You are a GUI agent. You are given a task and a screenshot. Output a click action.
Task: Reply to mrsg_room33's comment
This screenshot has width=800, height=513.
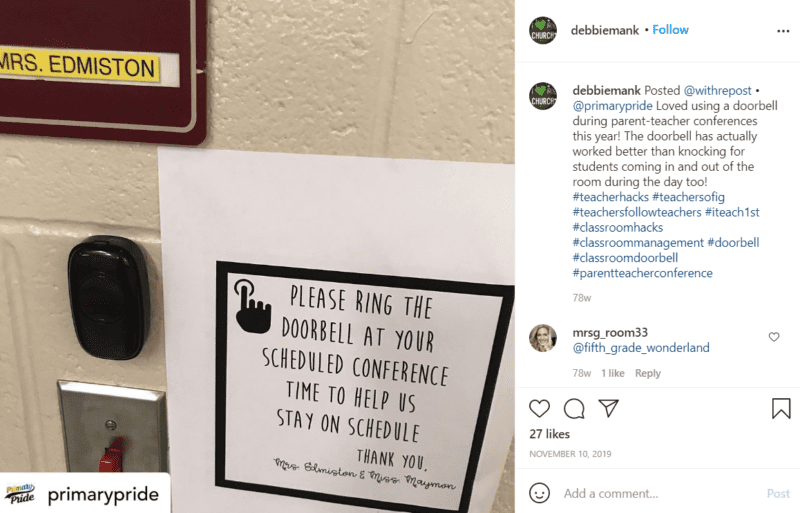click(647, 373)
